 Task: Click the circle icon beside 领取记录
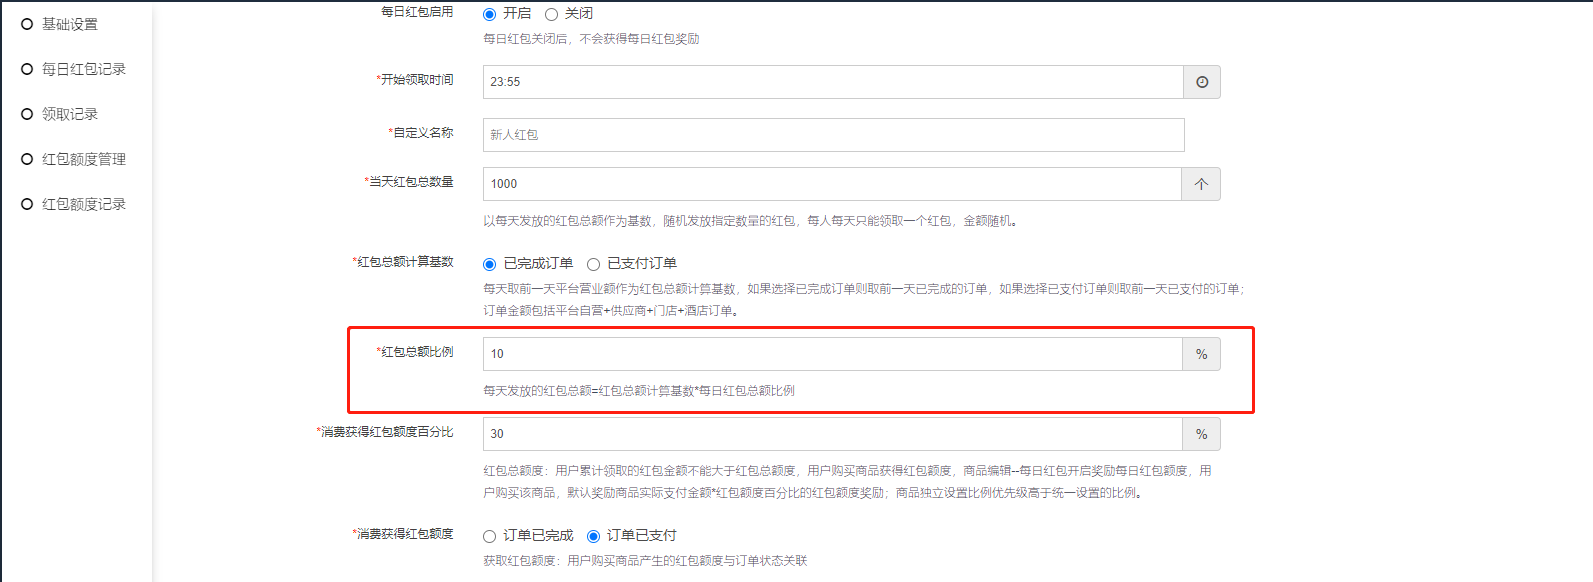27,114
